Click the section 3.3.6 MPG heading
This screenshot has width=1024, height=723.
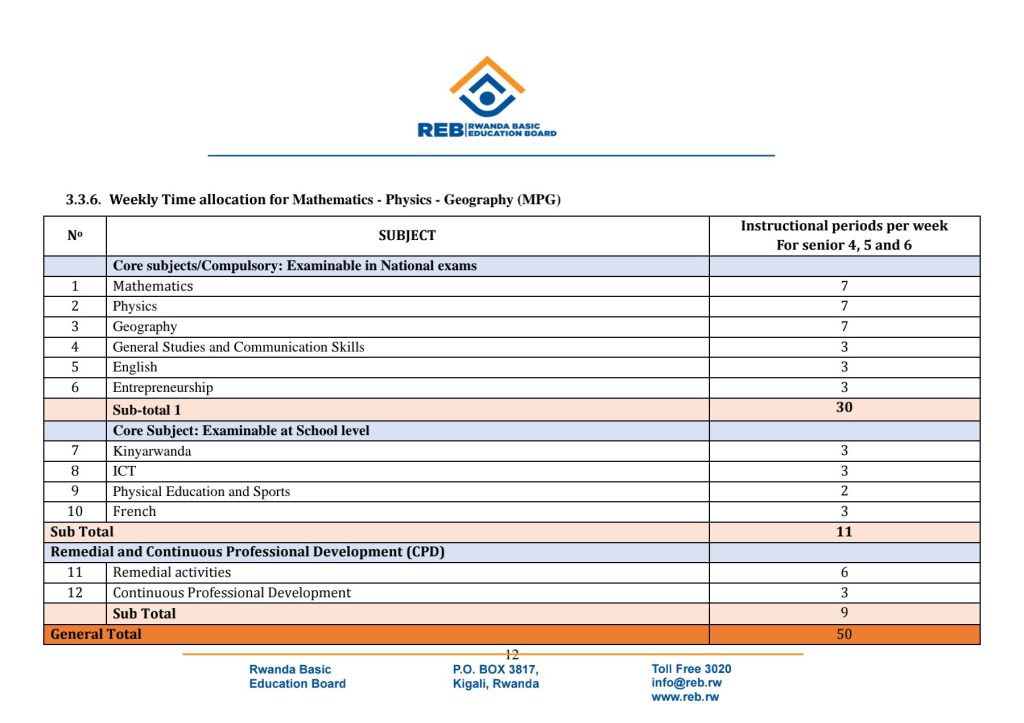313,200
